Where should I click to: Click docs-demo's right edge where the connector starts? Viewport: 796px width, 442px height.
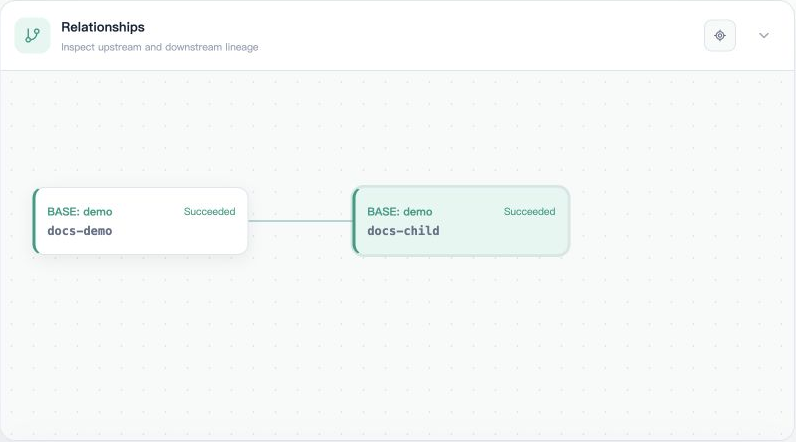(248, 221)
